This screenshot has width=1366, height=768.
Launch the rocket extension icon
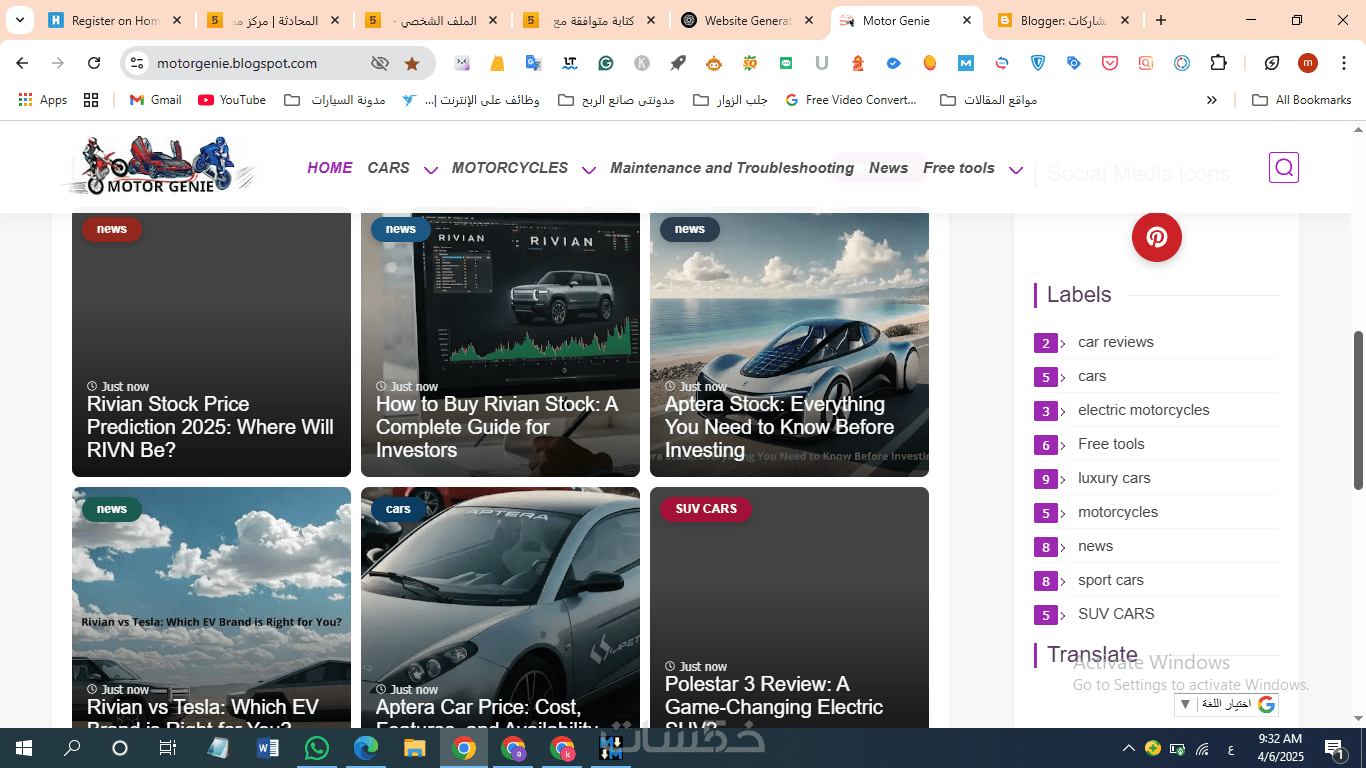click(678, 63)
